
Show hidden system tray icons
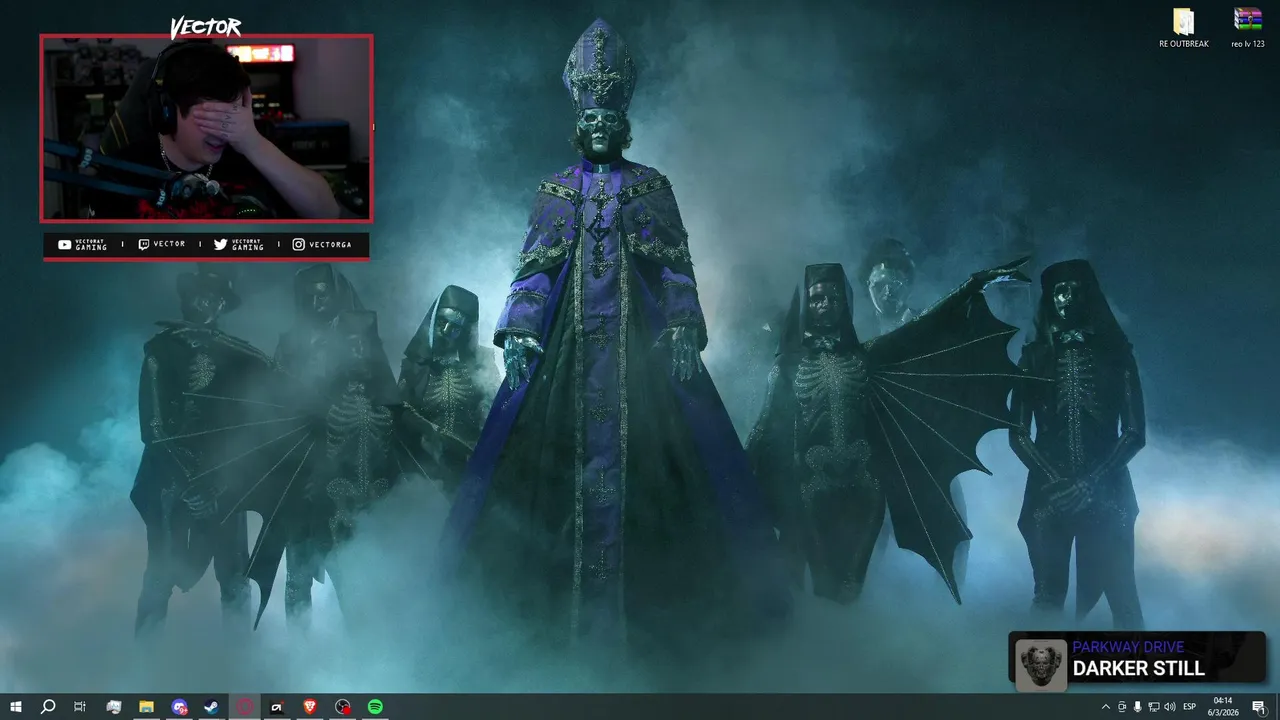pos(1105,707)
